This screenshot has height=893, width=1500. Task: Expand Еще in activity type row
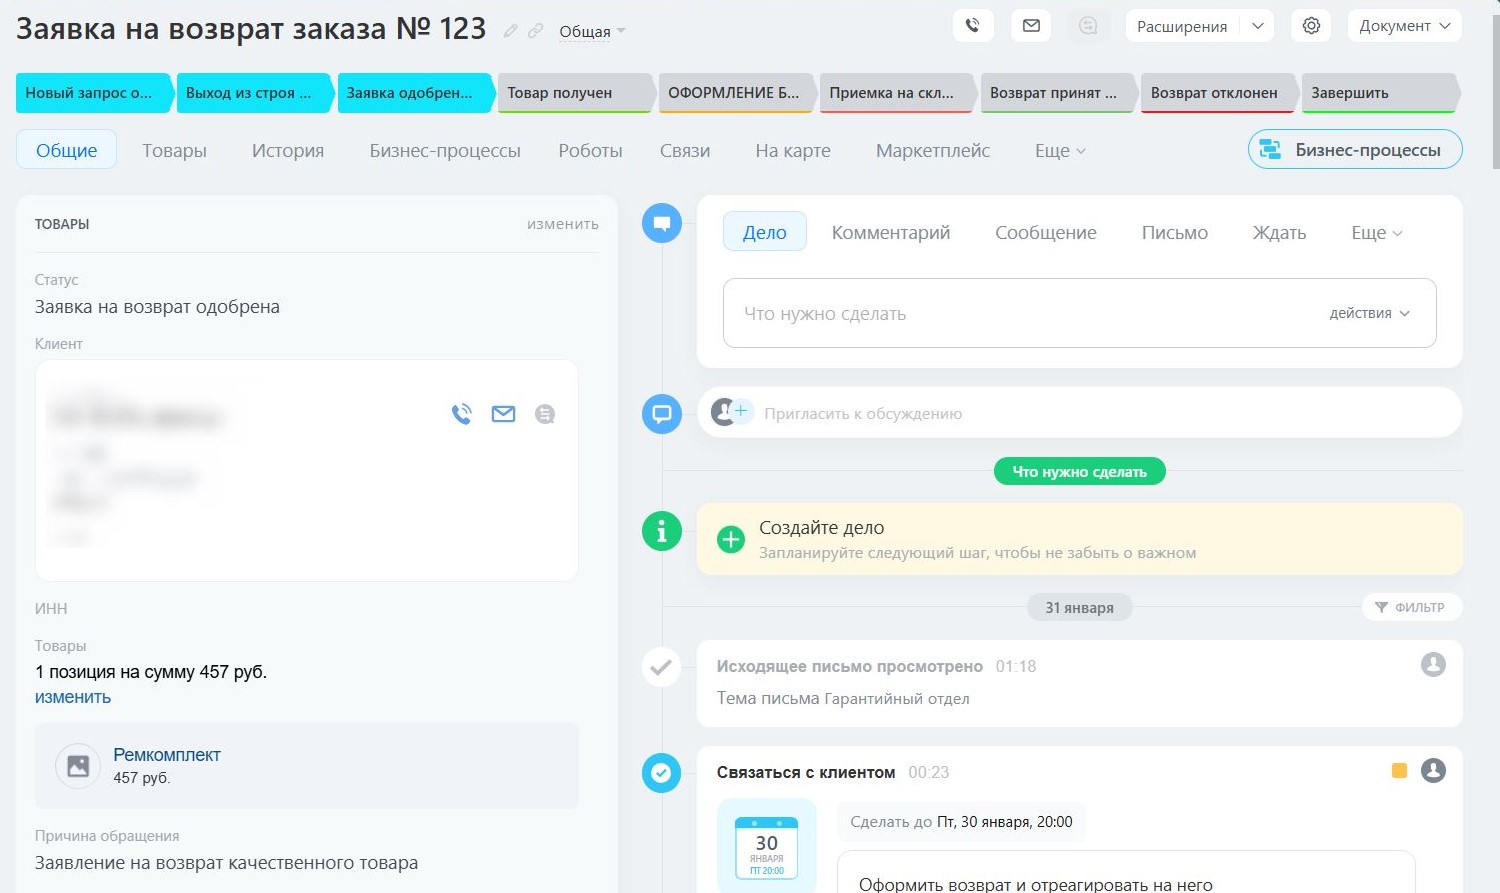1377,233
